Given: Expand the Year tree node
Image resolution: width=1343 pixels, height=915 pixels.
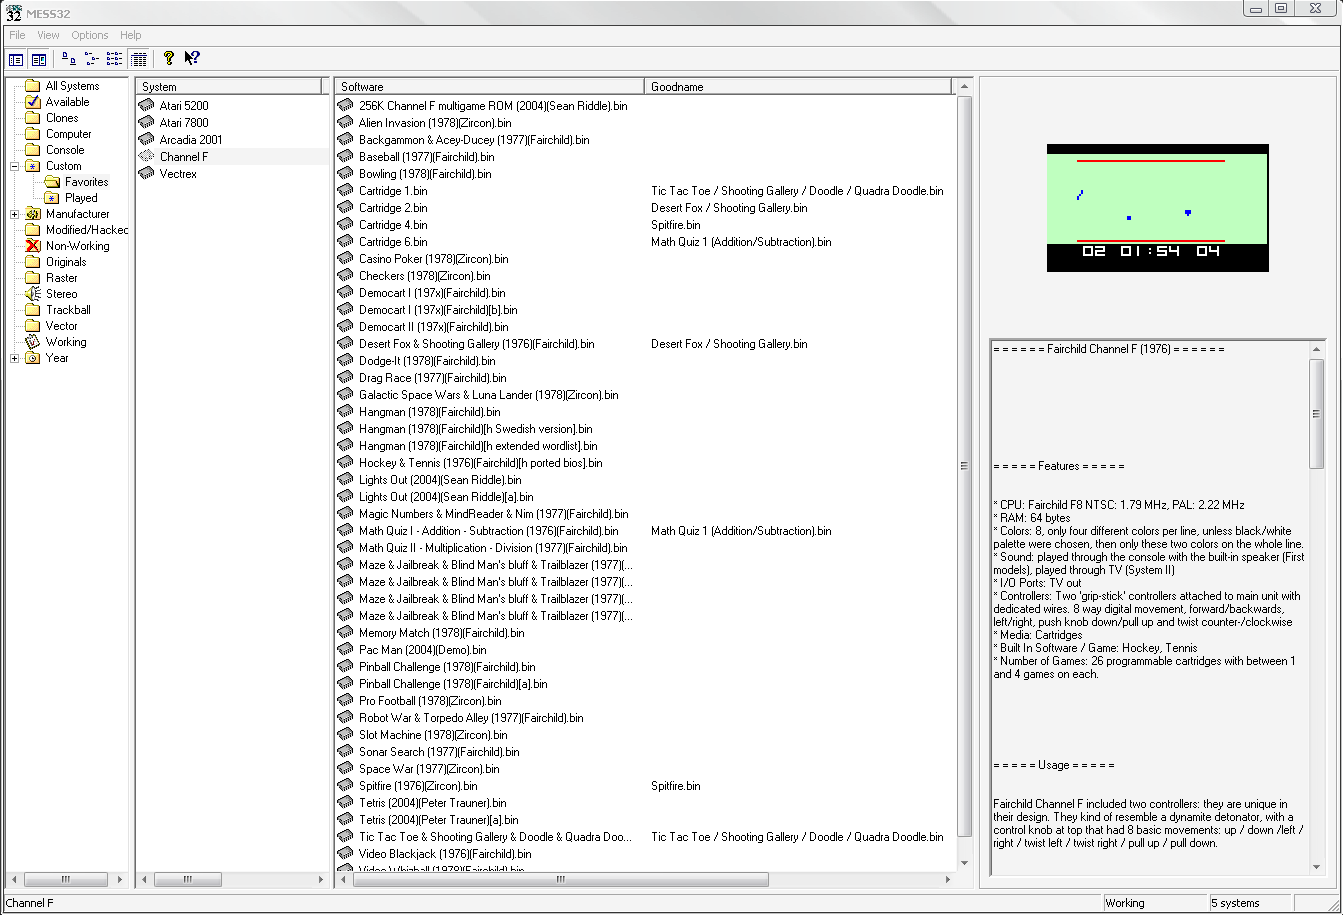Looking at the screenshot, I should [15, 358].
